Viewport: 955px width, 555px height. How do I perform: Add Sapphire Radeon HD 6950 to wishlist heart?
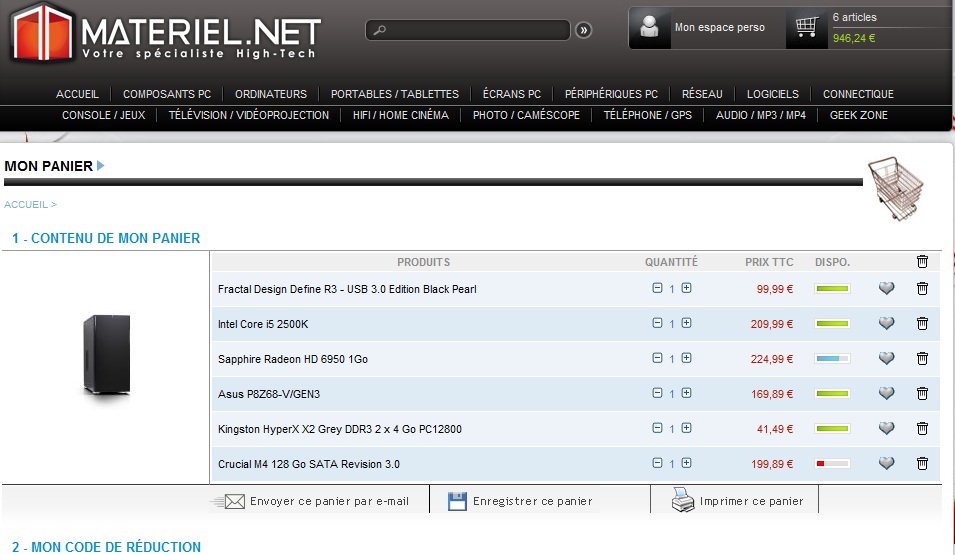coord(886,359)
